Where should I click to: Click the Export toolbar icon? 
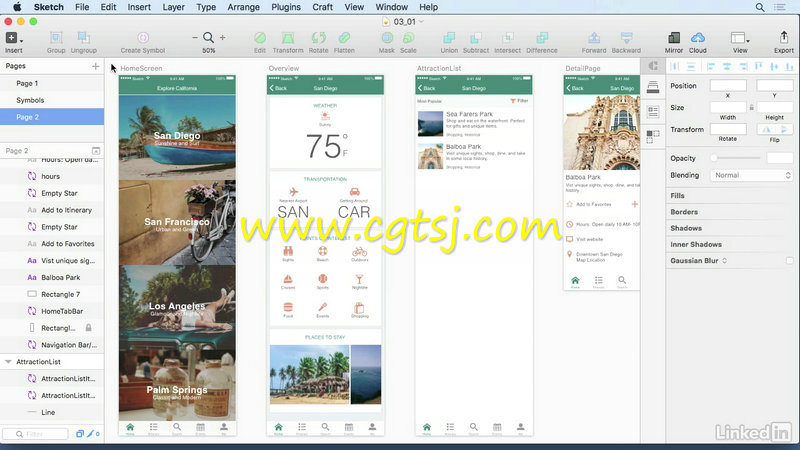(x=784, y=38)
